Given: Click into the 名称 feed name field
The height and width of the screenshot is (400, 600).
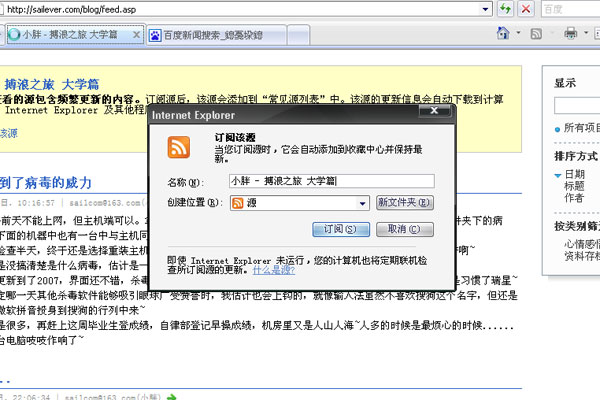Looking at the screenshot, I should click(x=331, y=181).
